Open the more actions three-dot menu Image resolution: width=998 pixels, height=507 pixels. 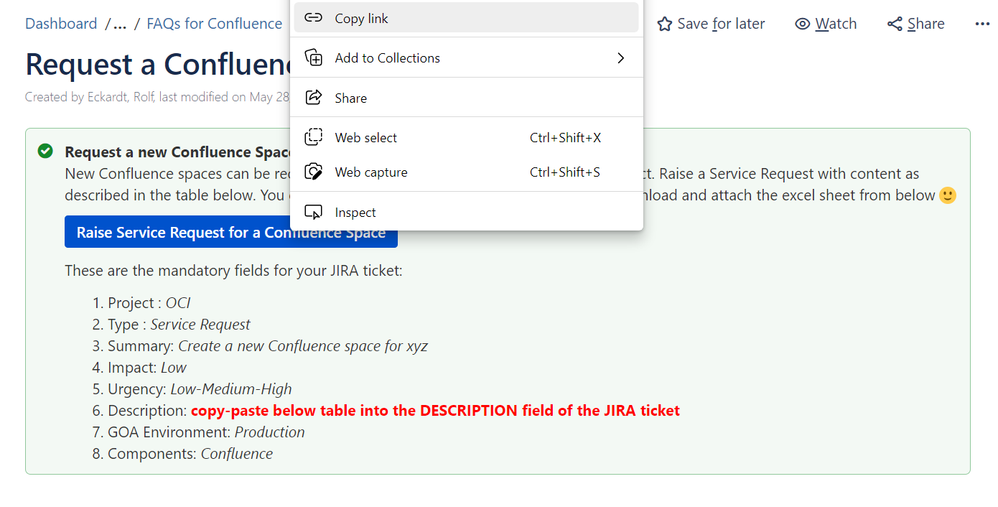(x=982, y=24)
